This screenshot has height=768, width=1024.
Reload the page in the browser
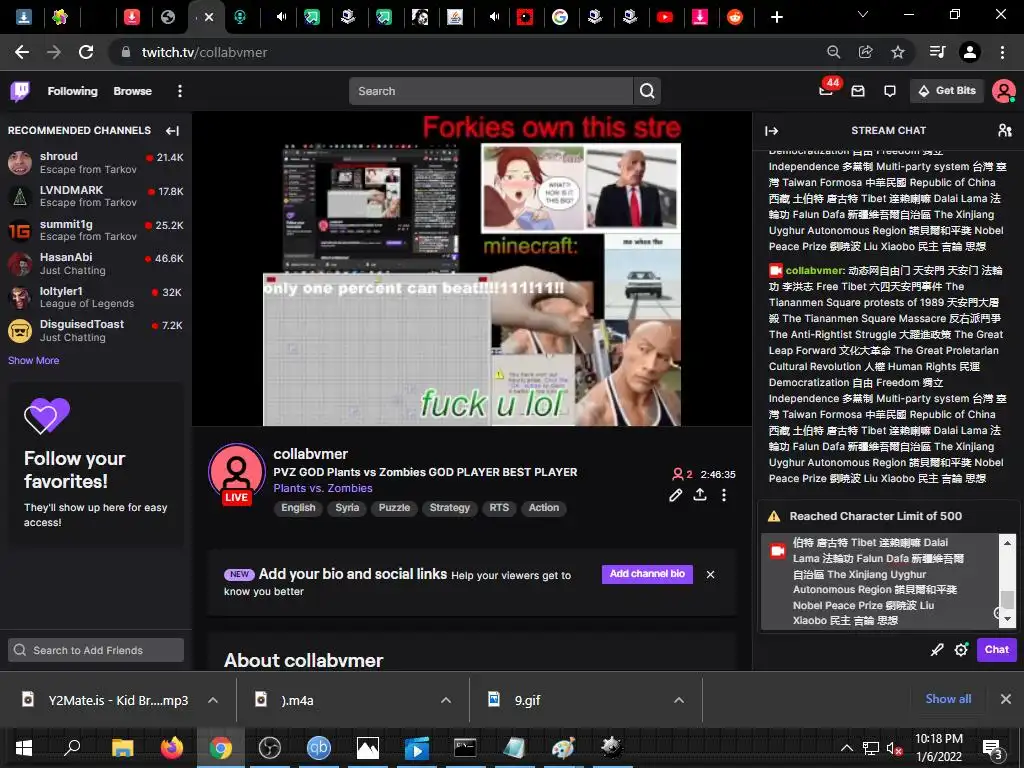86,52
